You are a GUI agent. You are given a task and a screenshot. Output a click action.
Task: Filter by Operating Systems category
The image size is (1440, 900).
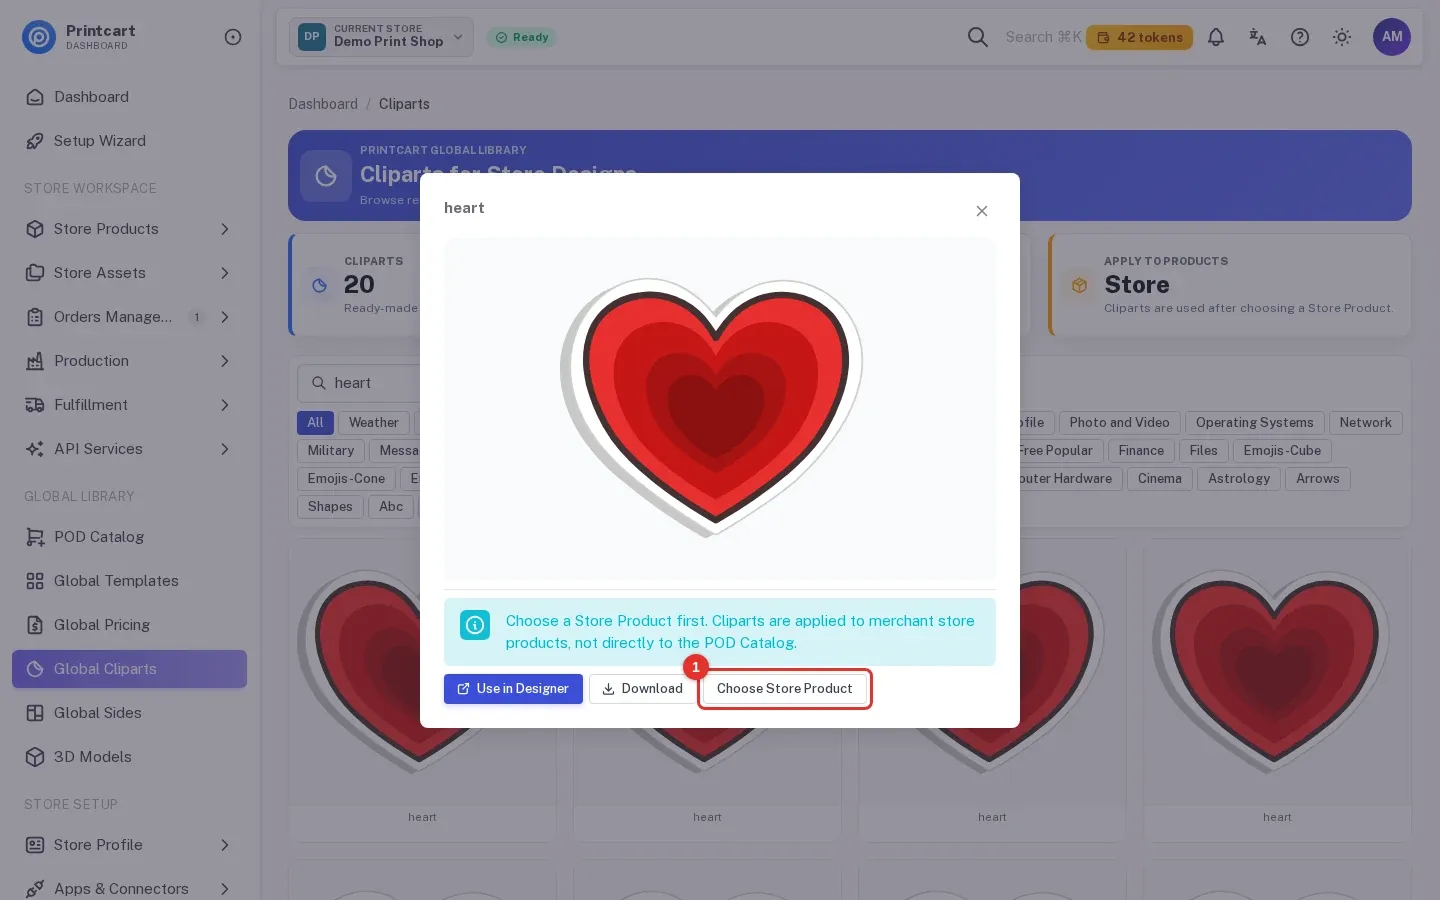pyautogui.click(x=1255, y=423)
